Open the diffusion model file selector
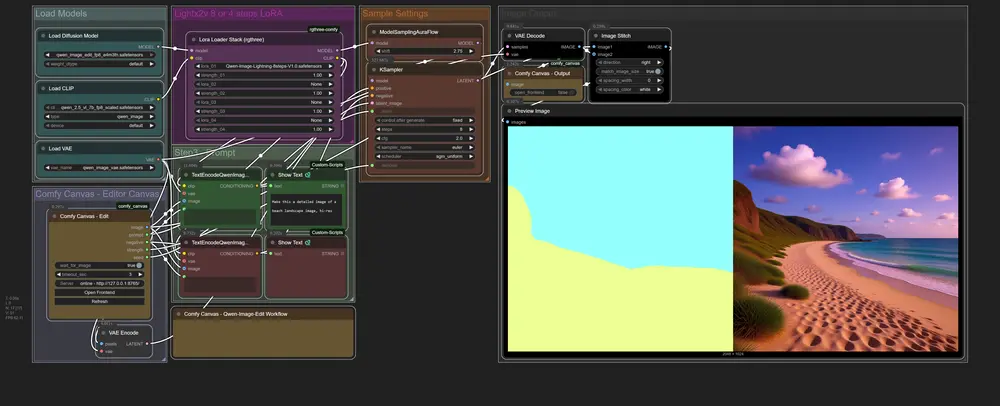Screen dimensions: 1000x406 (x=99, y=55)
